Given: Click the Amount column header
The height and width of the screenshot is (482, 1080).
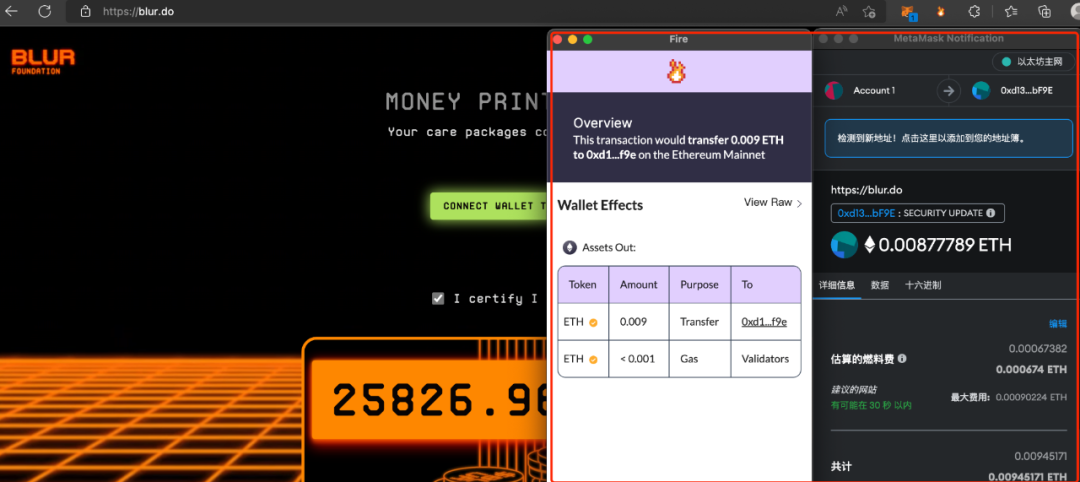Looking at the screenshot, I should tap(638, 284).
